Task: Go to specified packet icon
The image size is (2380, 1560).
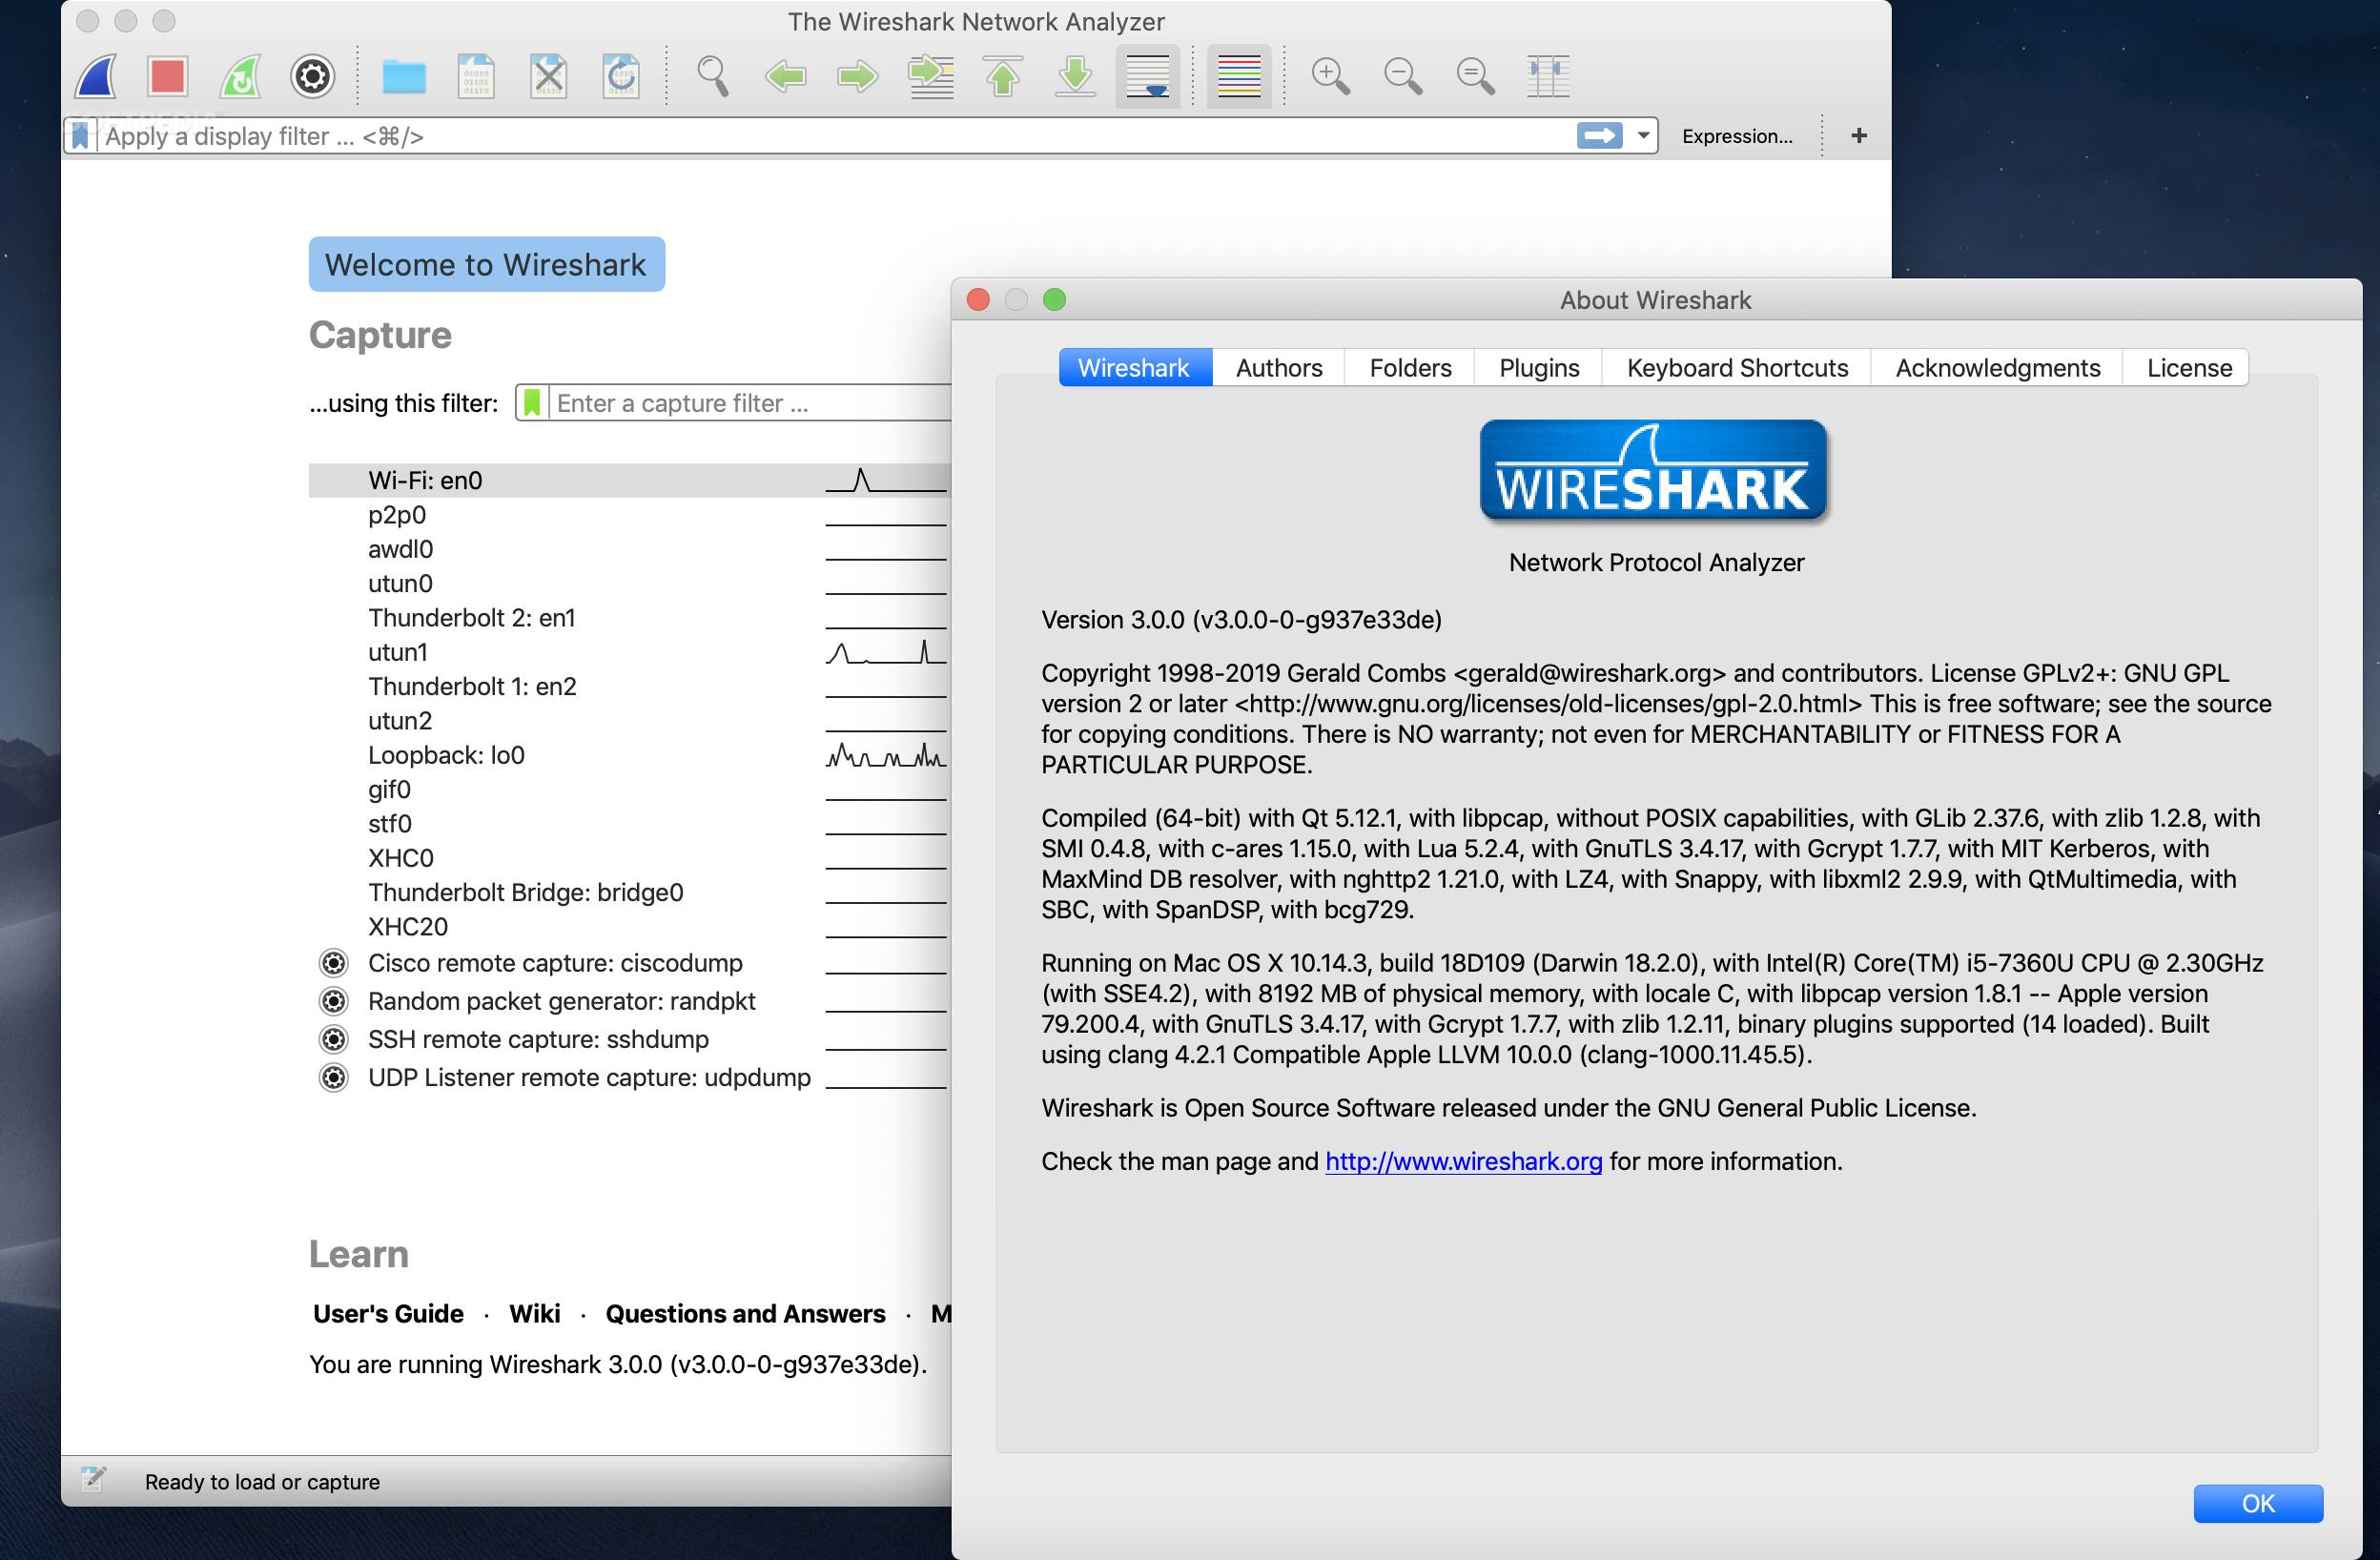Action: click(930, 76)
